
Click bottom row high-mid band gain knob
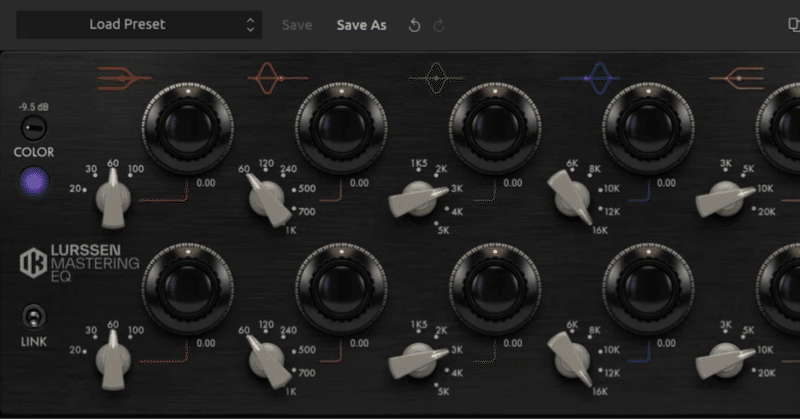(x=648, y=289)
